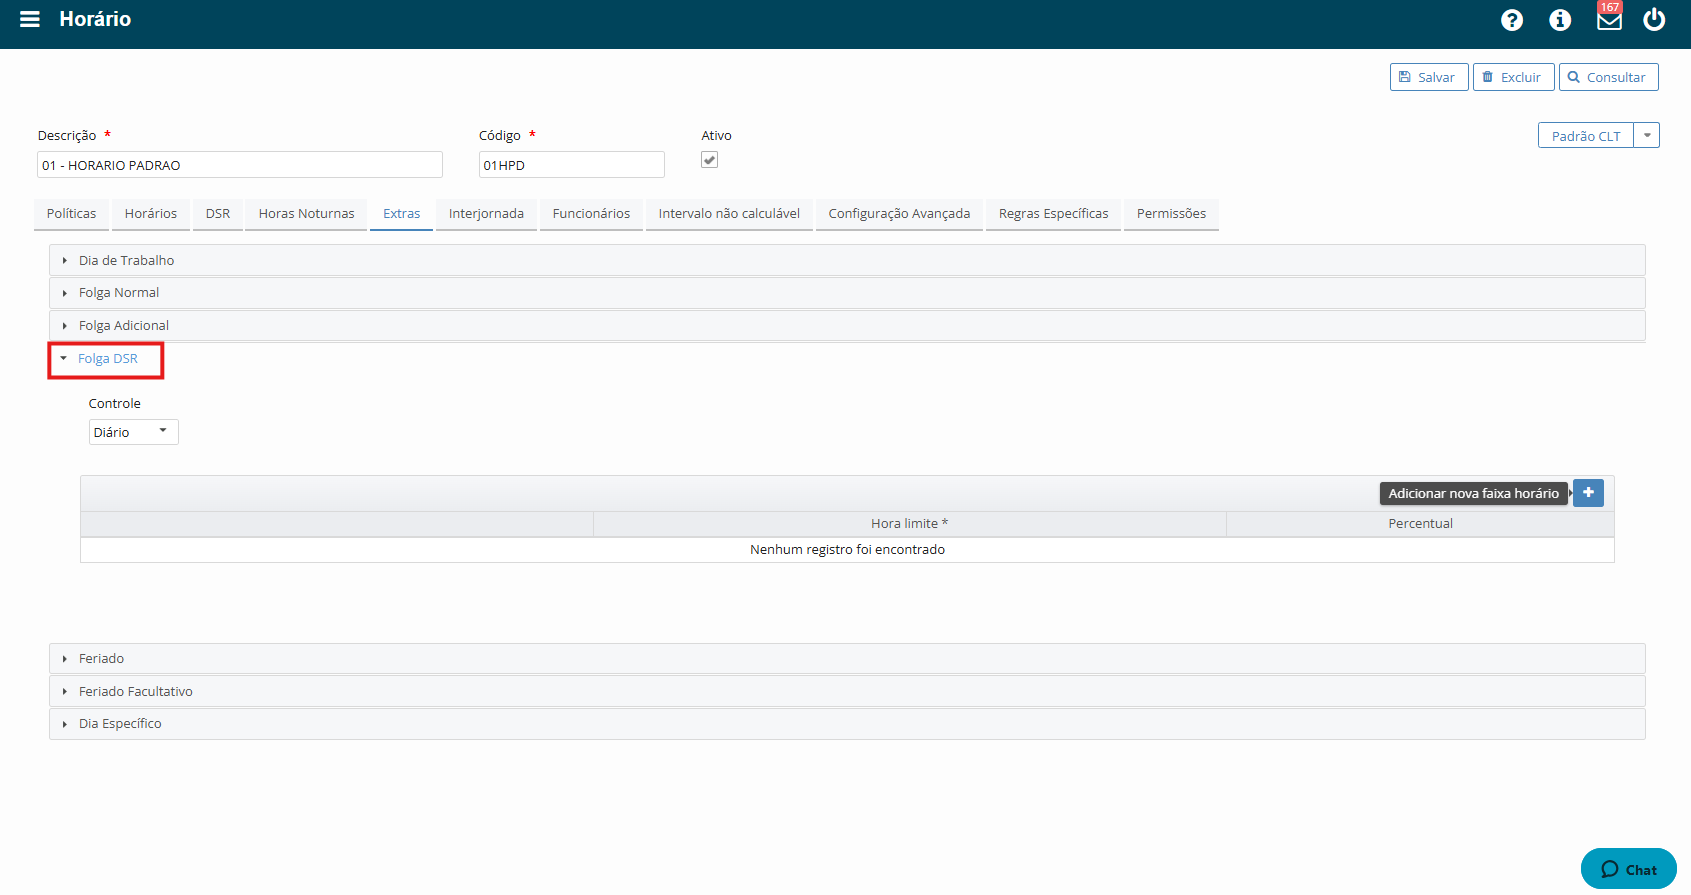Click the Horário page title

(95, 19)
